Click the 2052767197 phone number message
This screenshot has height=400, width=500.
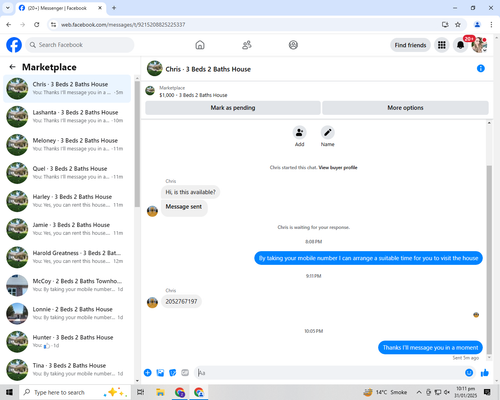click(x=181, y=301)
